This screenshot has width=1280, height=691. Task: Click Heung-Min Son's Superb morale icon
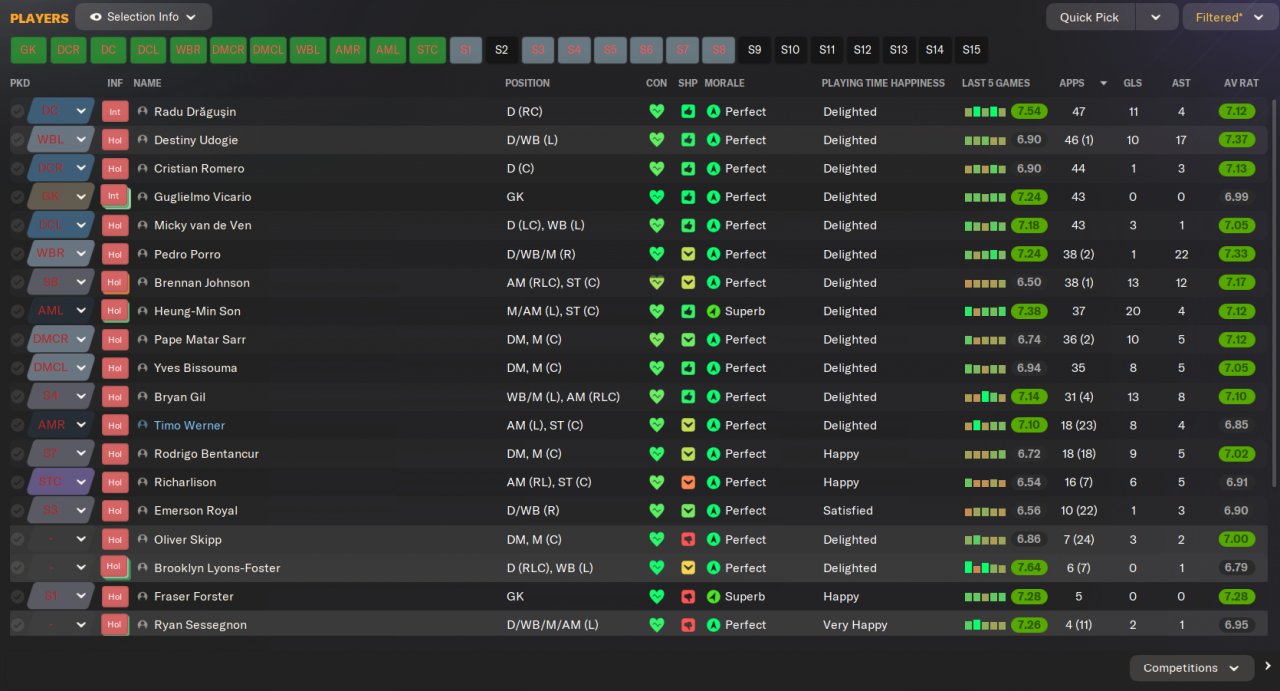point(713,311)
